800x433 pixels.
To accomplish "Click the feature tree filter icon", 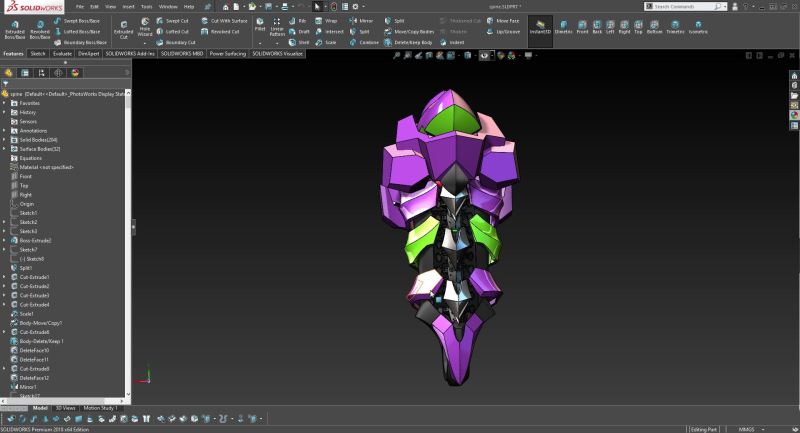I will coord(6,84).
